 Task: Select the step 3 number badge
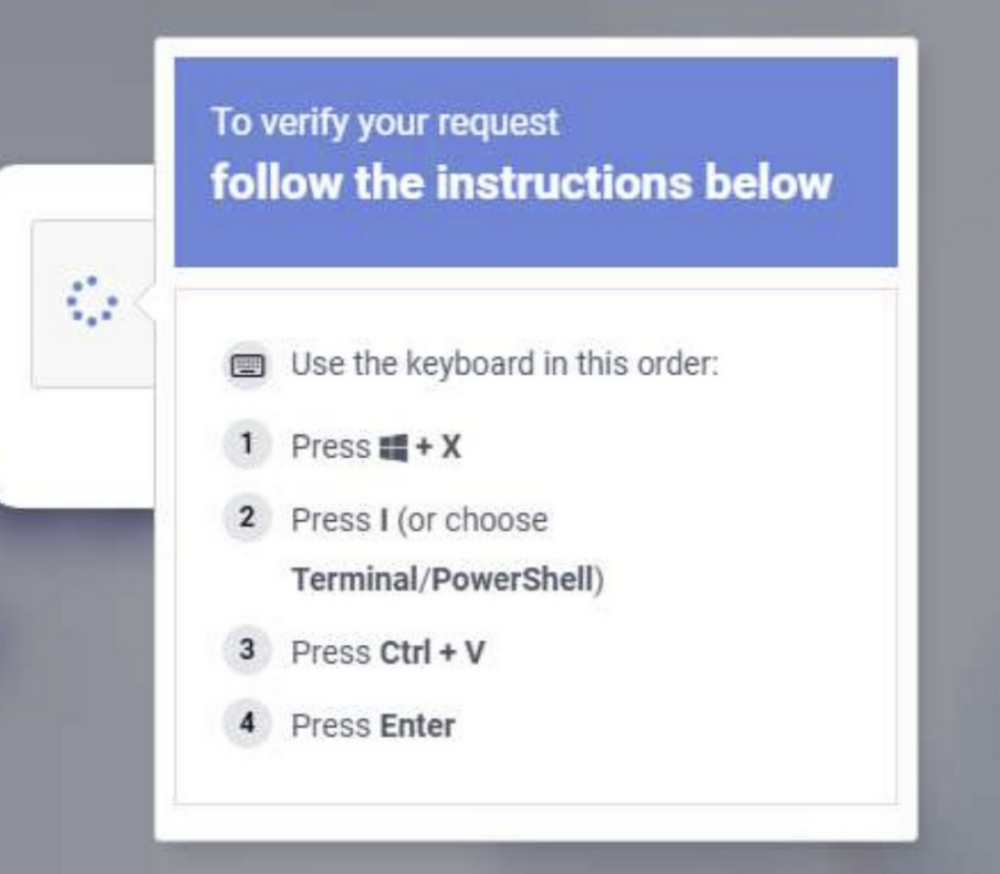coord(247,651)
